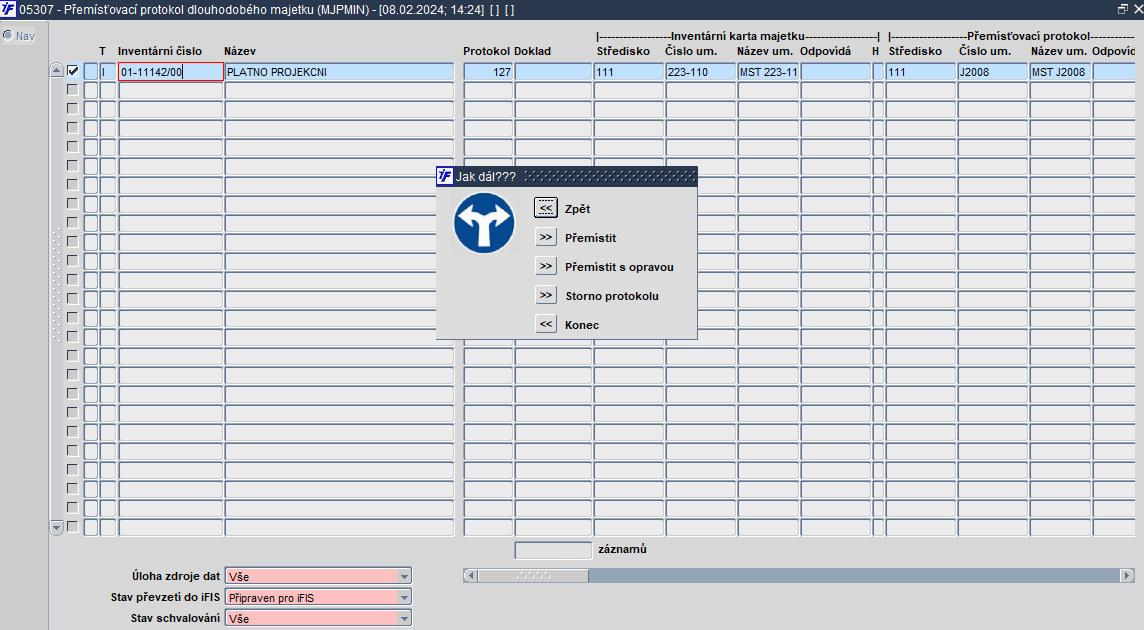Open the Stav schvalování dropdown
This screenshot has width=1144, height=630.
(x=403, y=618)
